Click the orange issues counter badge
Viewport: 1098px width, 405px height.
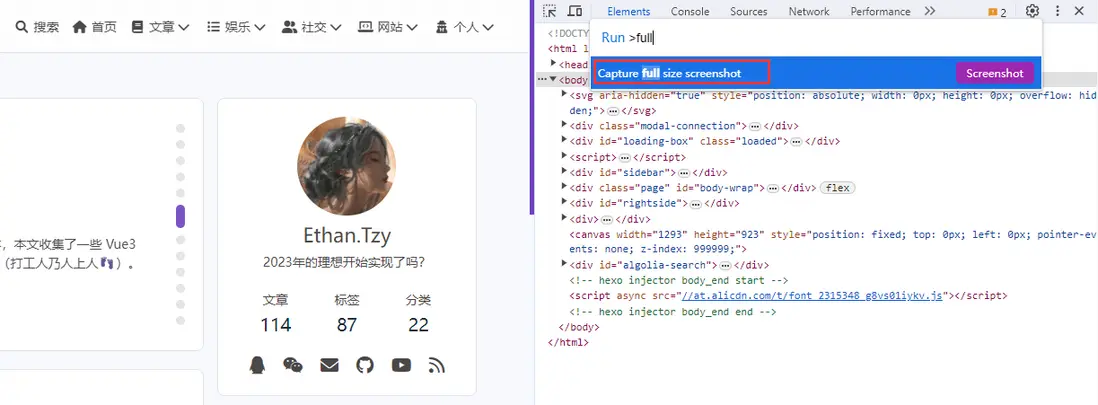pyautogui.click(x=997, y=12)
